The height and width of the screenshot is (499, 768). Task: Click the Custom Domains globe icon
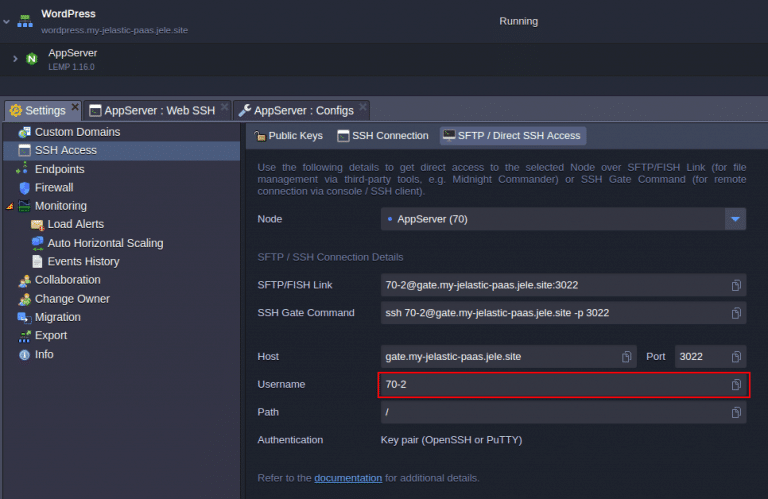24,132
